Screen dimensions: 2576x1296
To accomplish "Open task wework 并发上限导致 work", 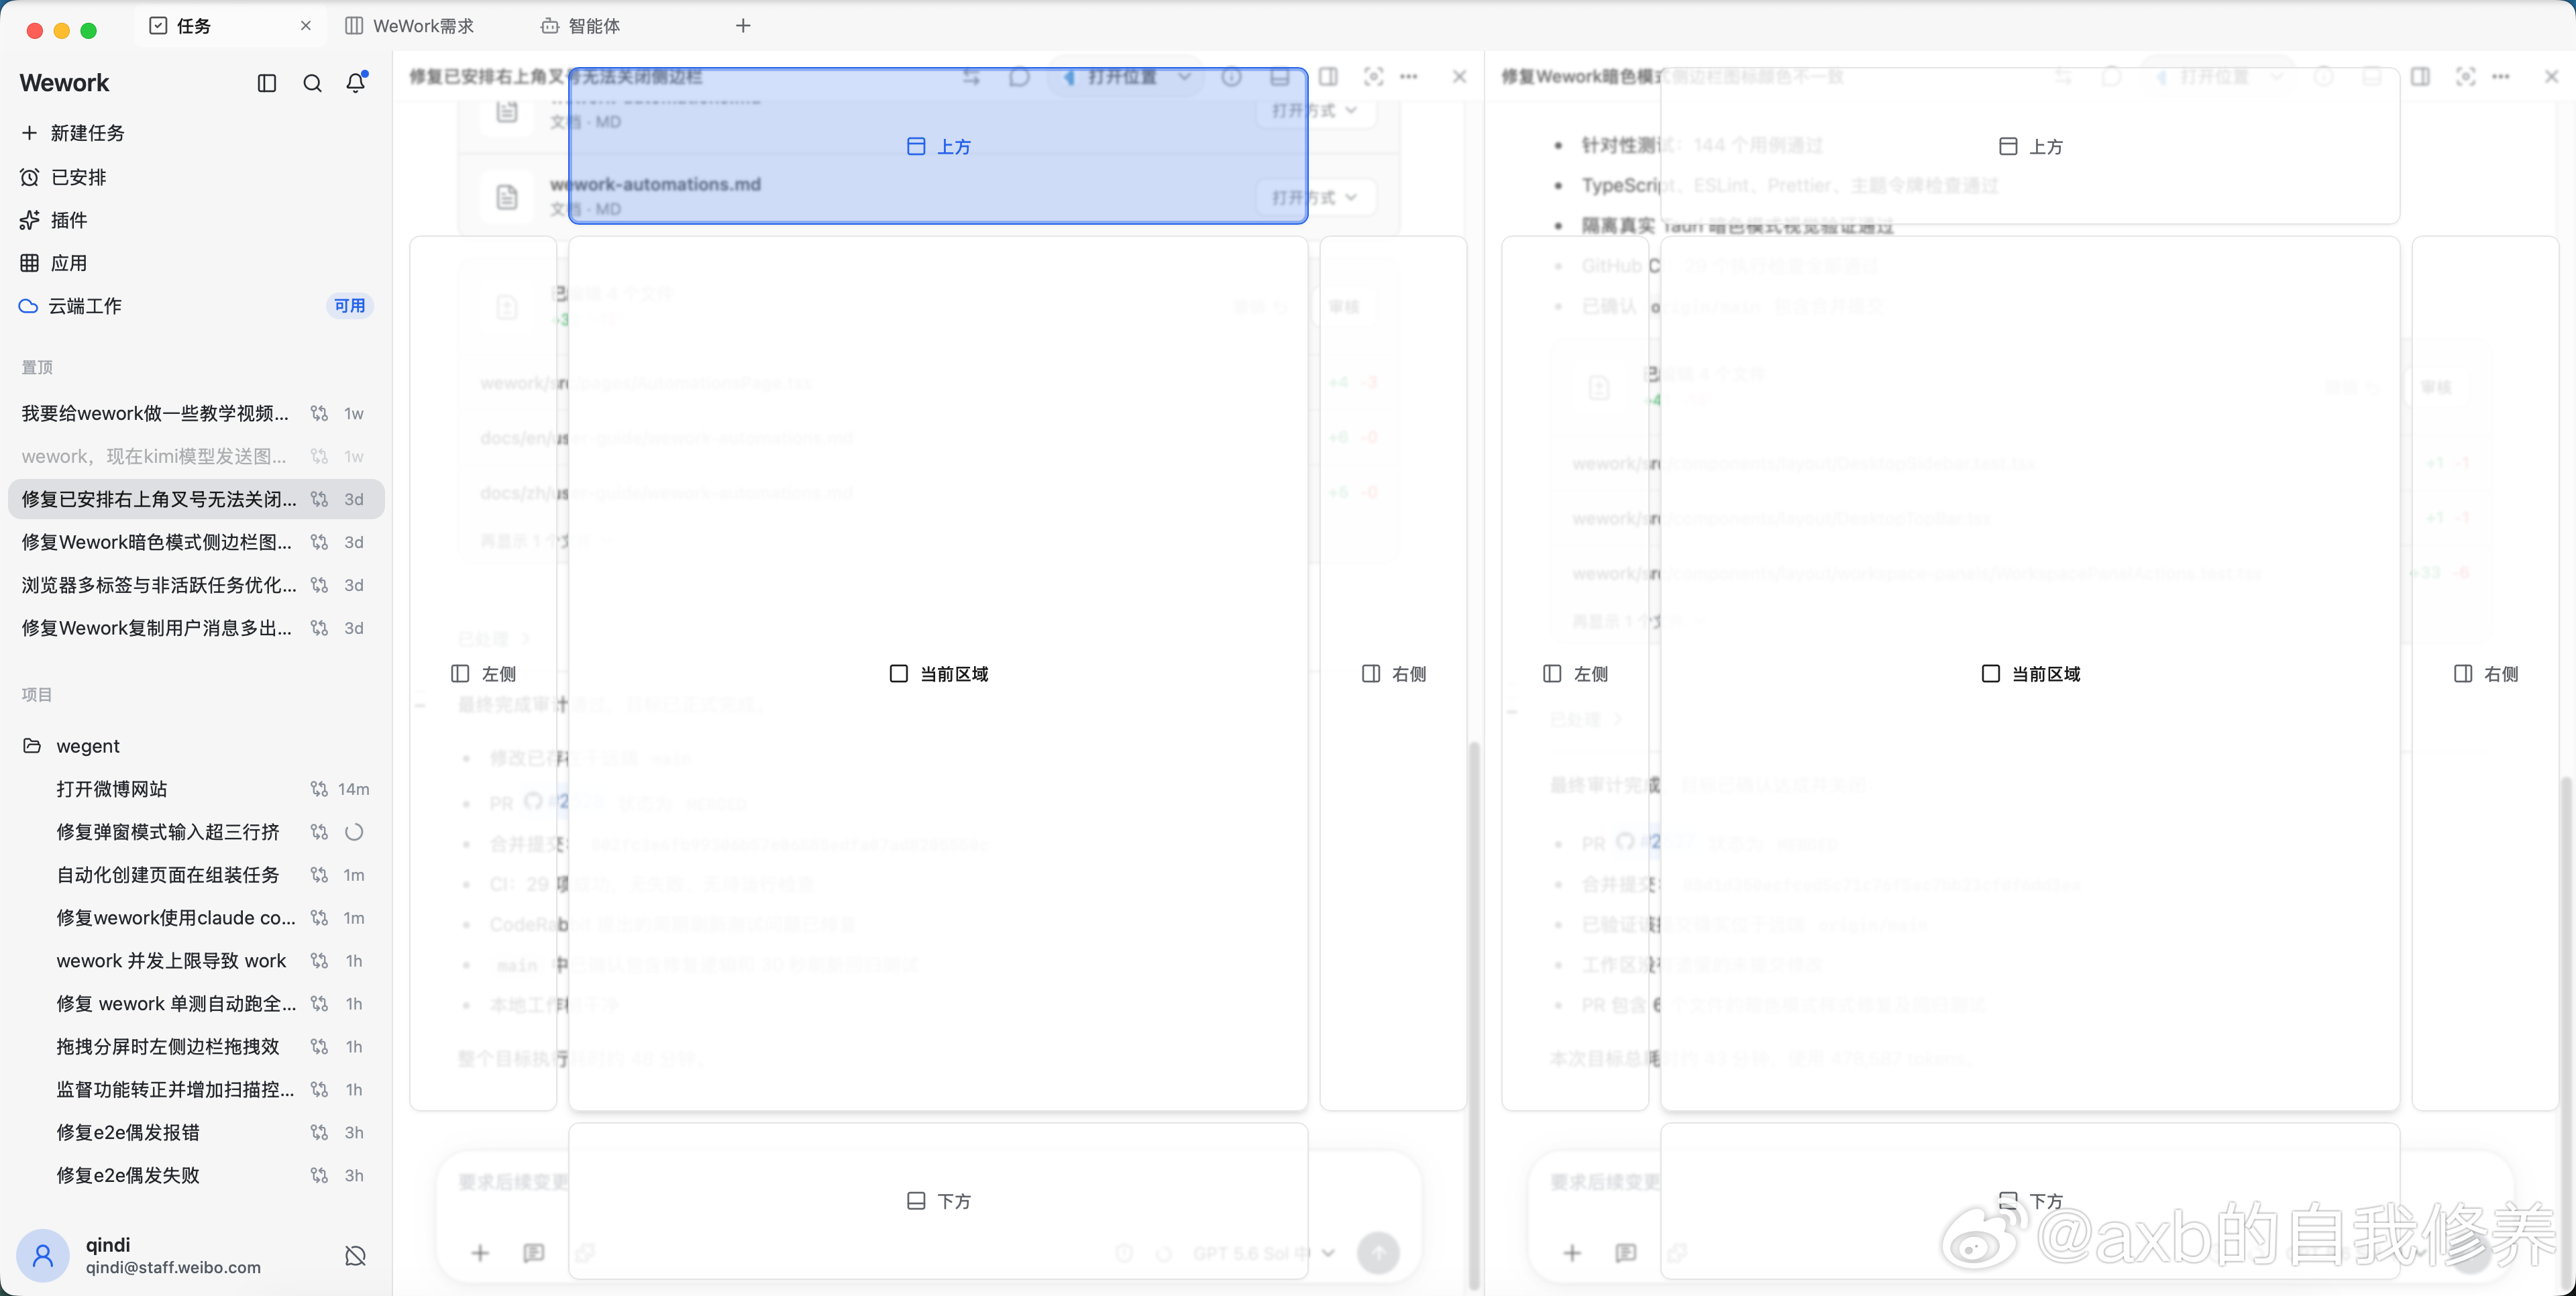I will pos(196,961).
